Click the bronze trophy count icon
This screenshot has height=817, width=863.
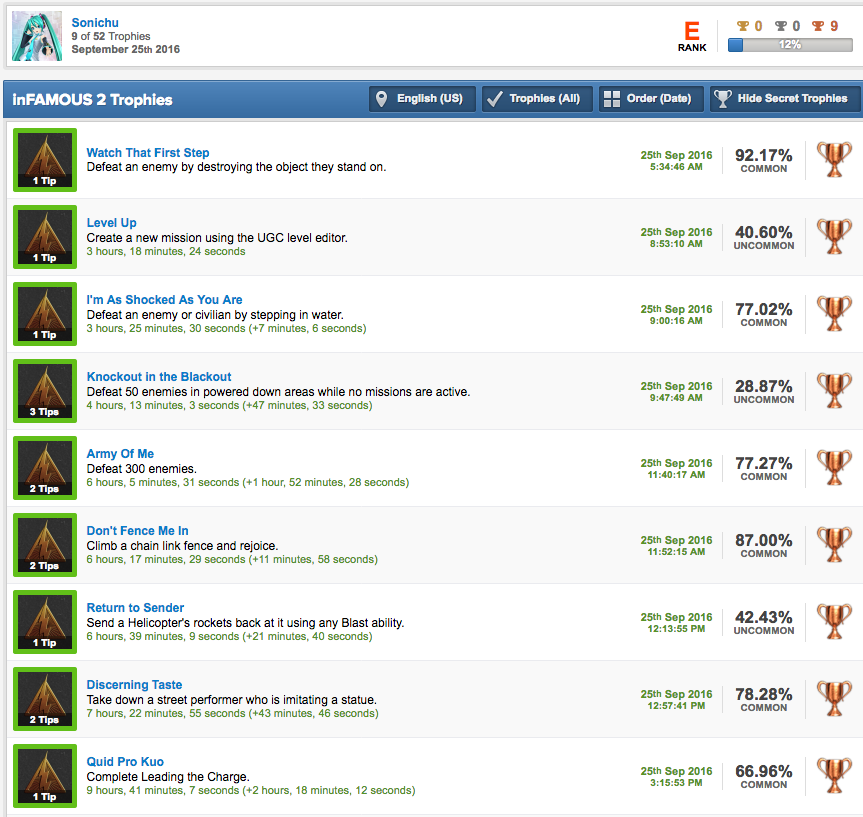[818, 26]
